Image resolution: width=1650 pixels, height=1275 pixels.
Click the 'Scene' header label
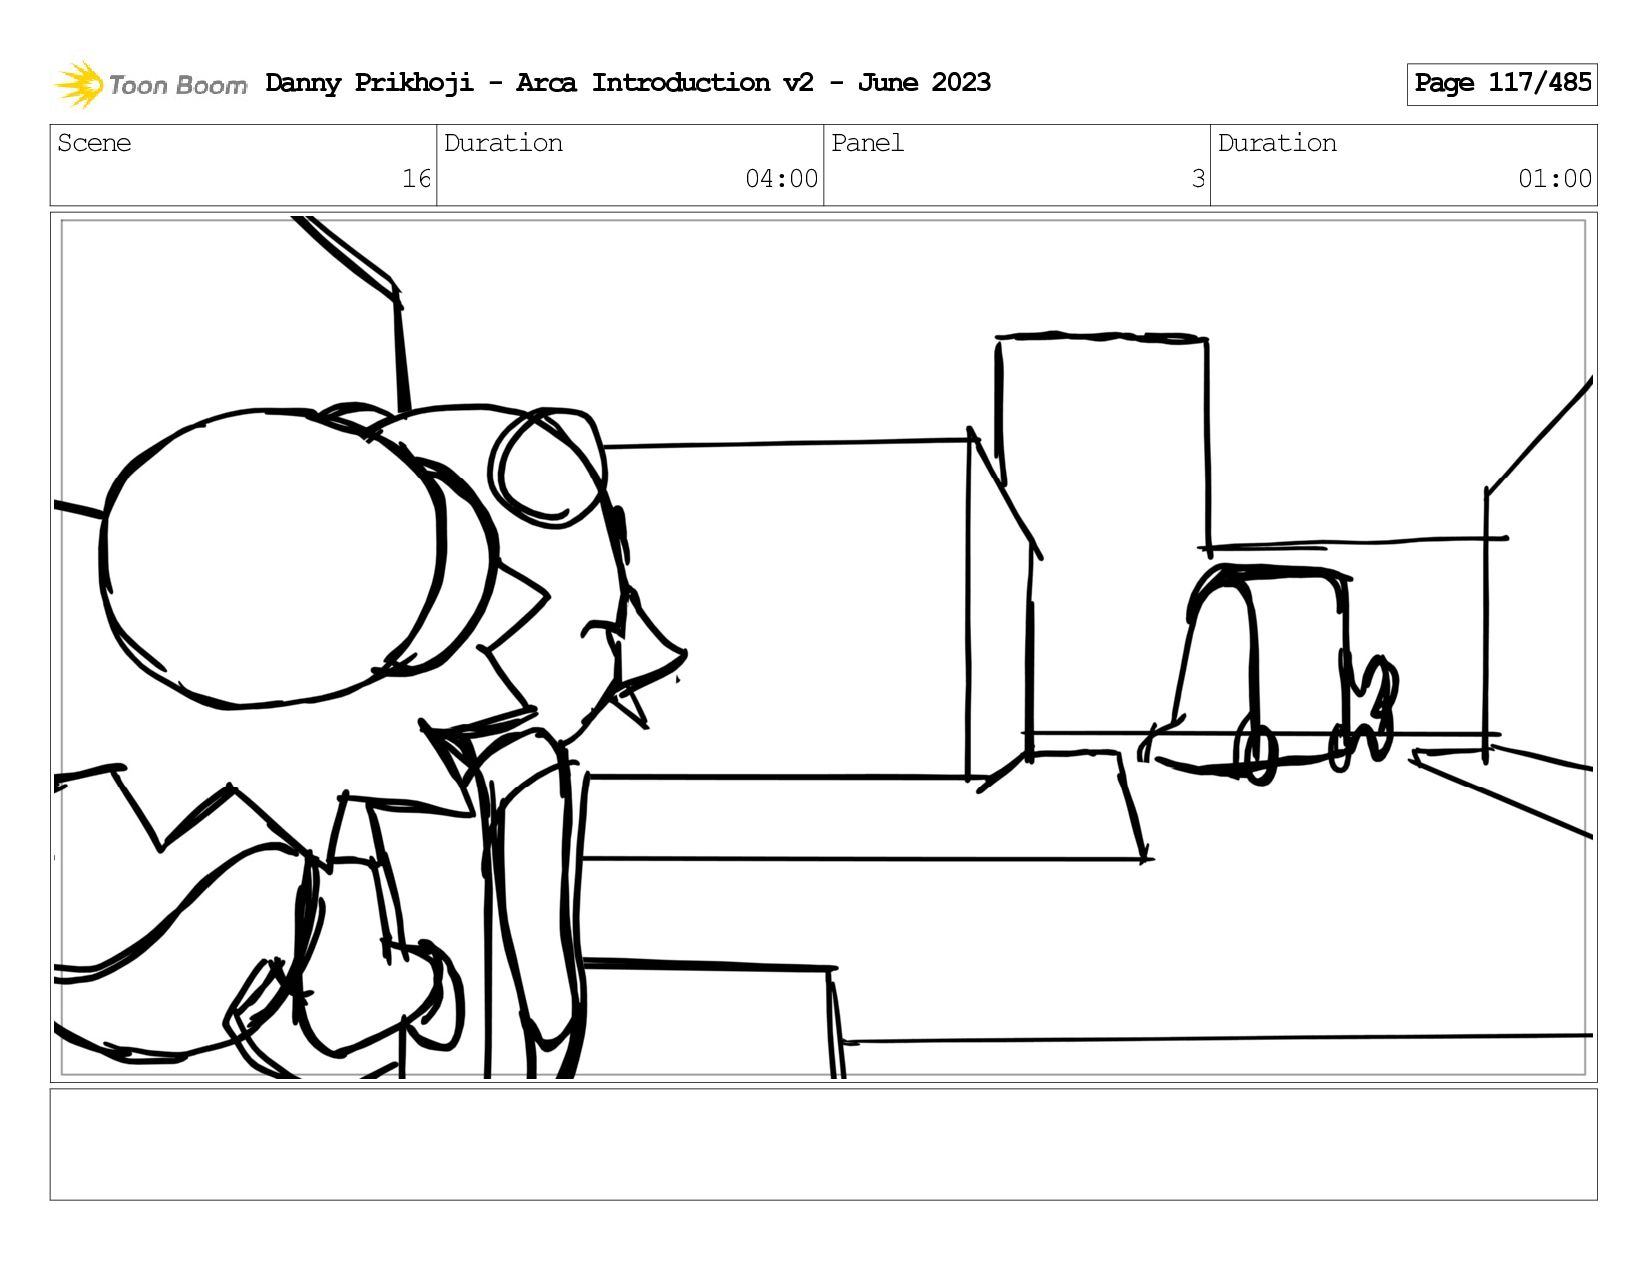click(94, 143)
